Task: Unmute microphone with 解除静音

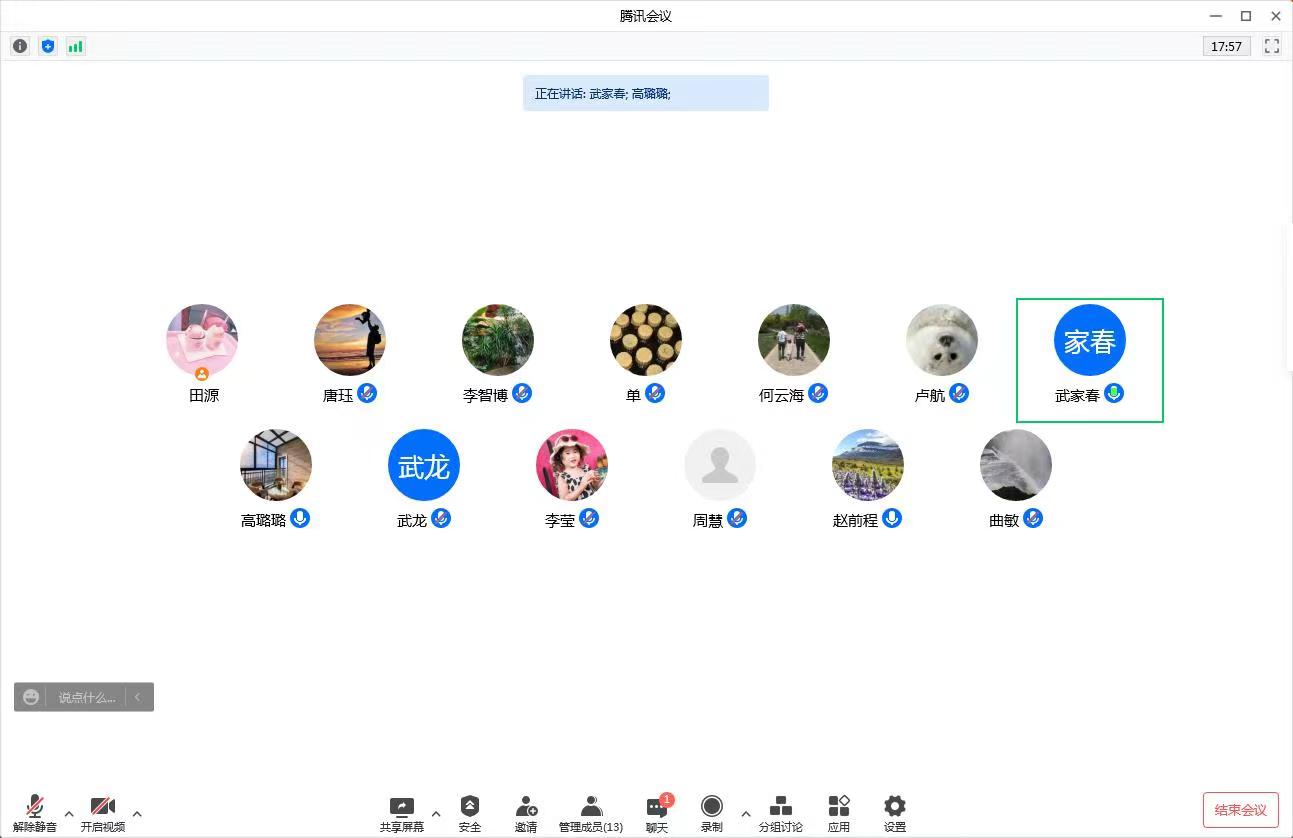Action: tap(35, 813)
